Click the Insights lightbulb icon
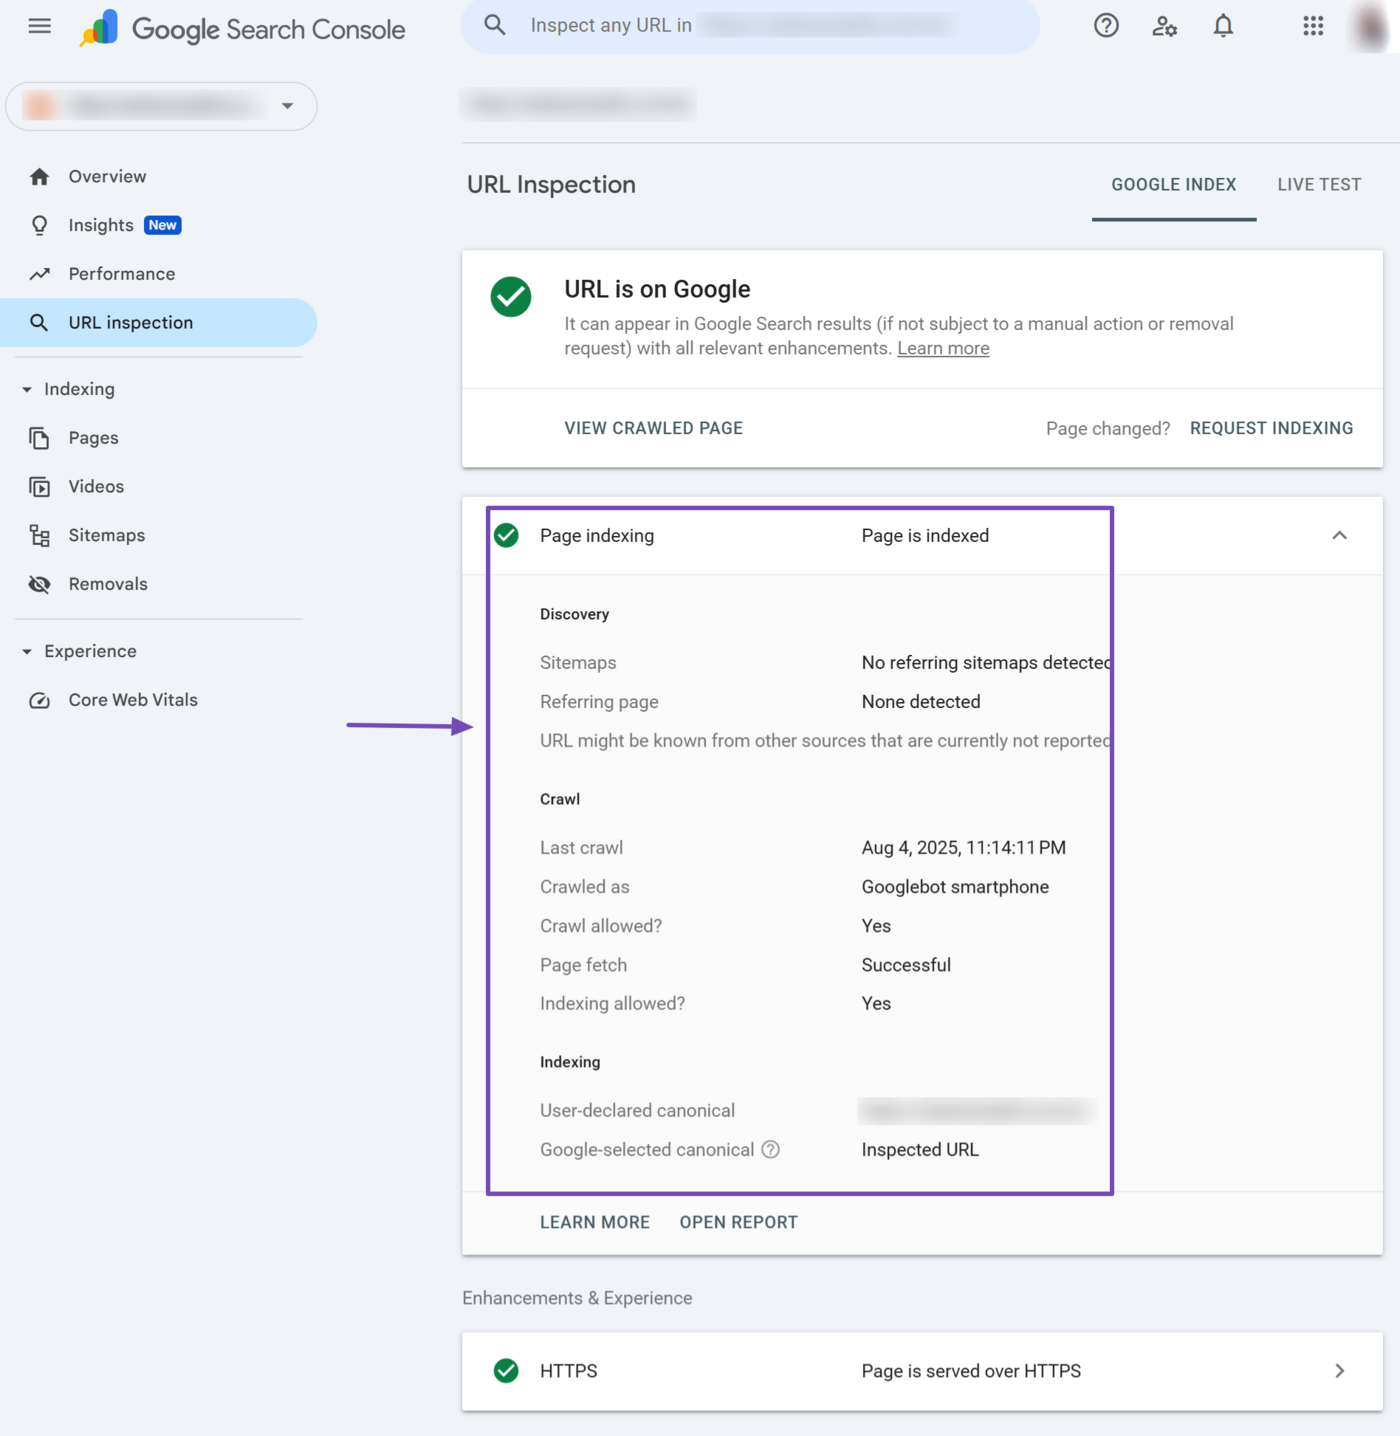This screenshot has height=1436, width=1400. click(x=39, y=225)
